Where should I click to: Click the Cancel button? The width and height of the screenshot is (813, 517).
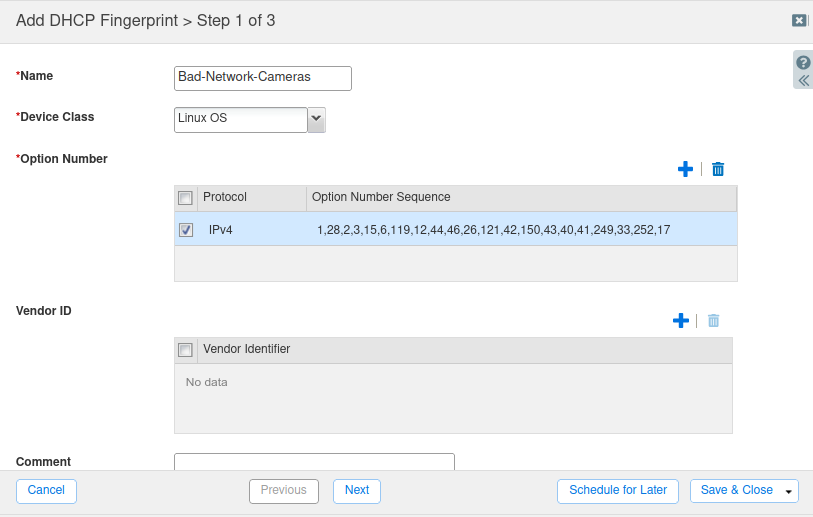(x=46, y=491)
